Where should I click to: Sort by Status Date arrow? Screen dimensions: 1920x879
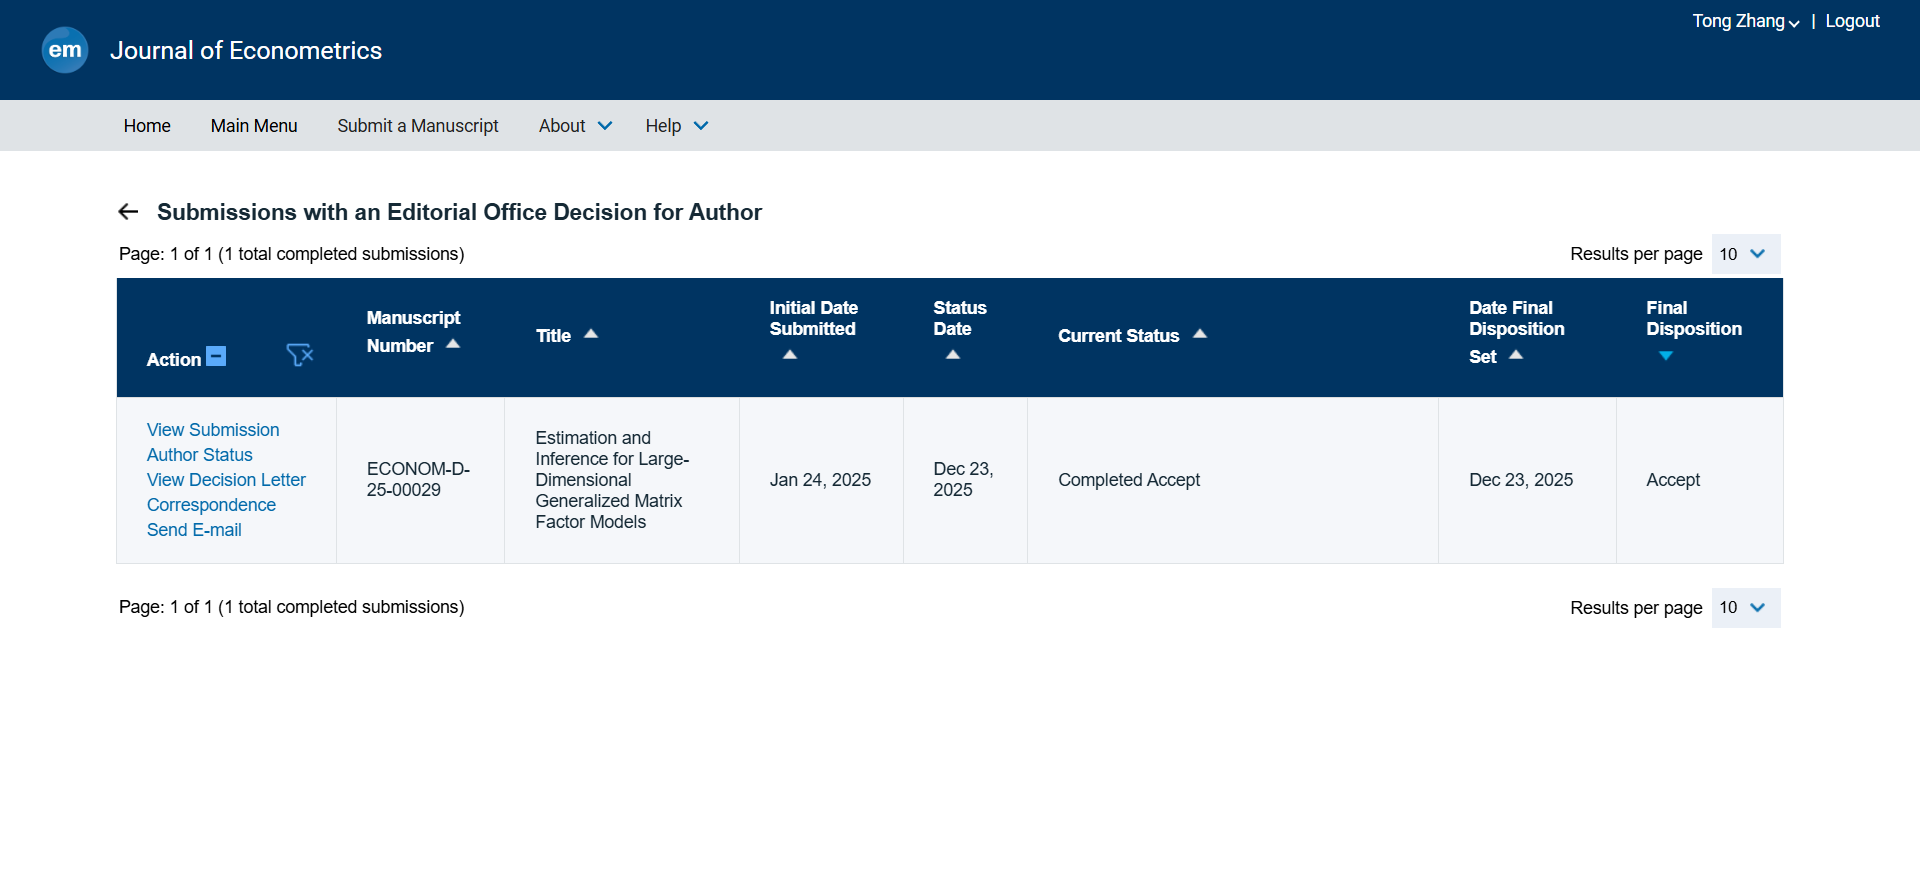pos(953,355)
